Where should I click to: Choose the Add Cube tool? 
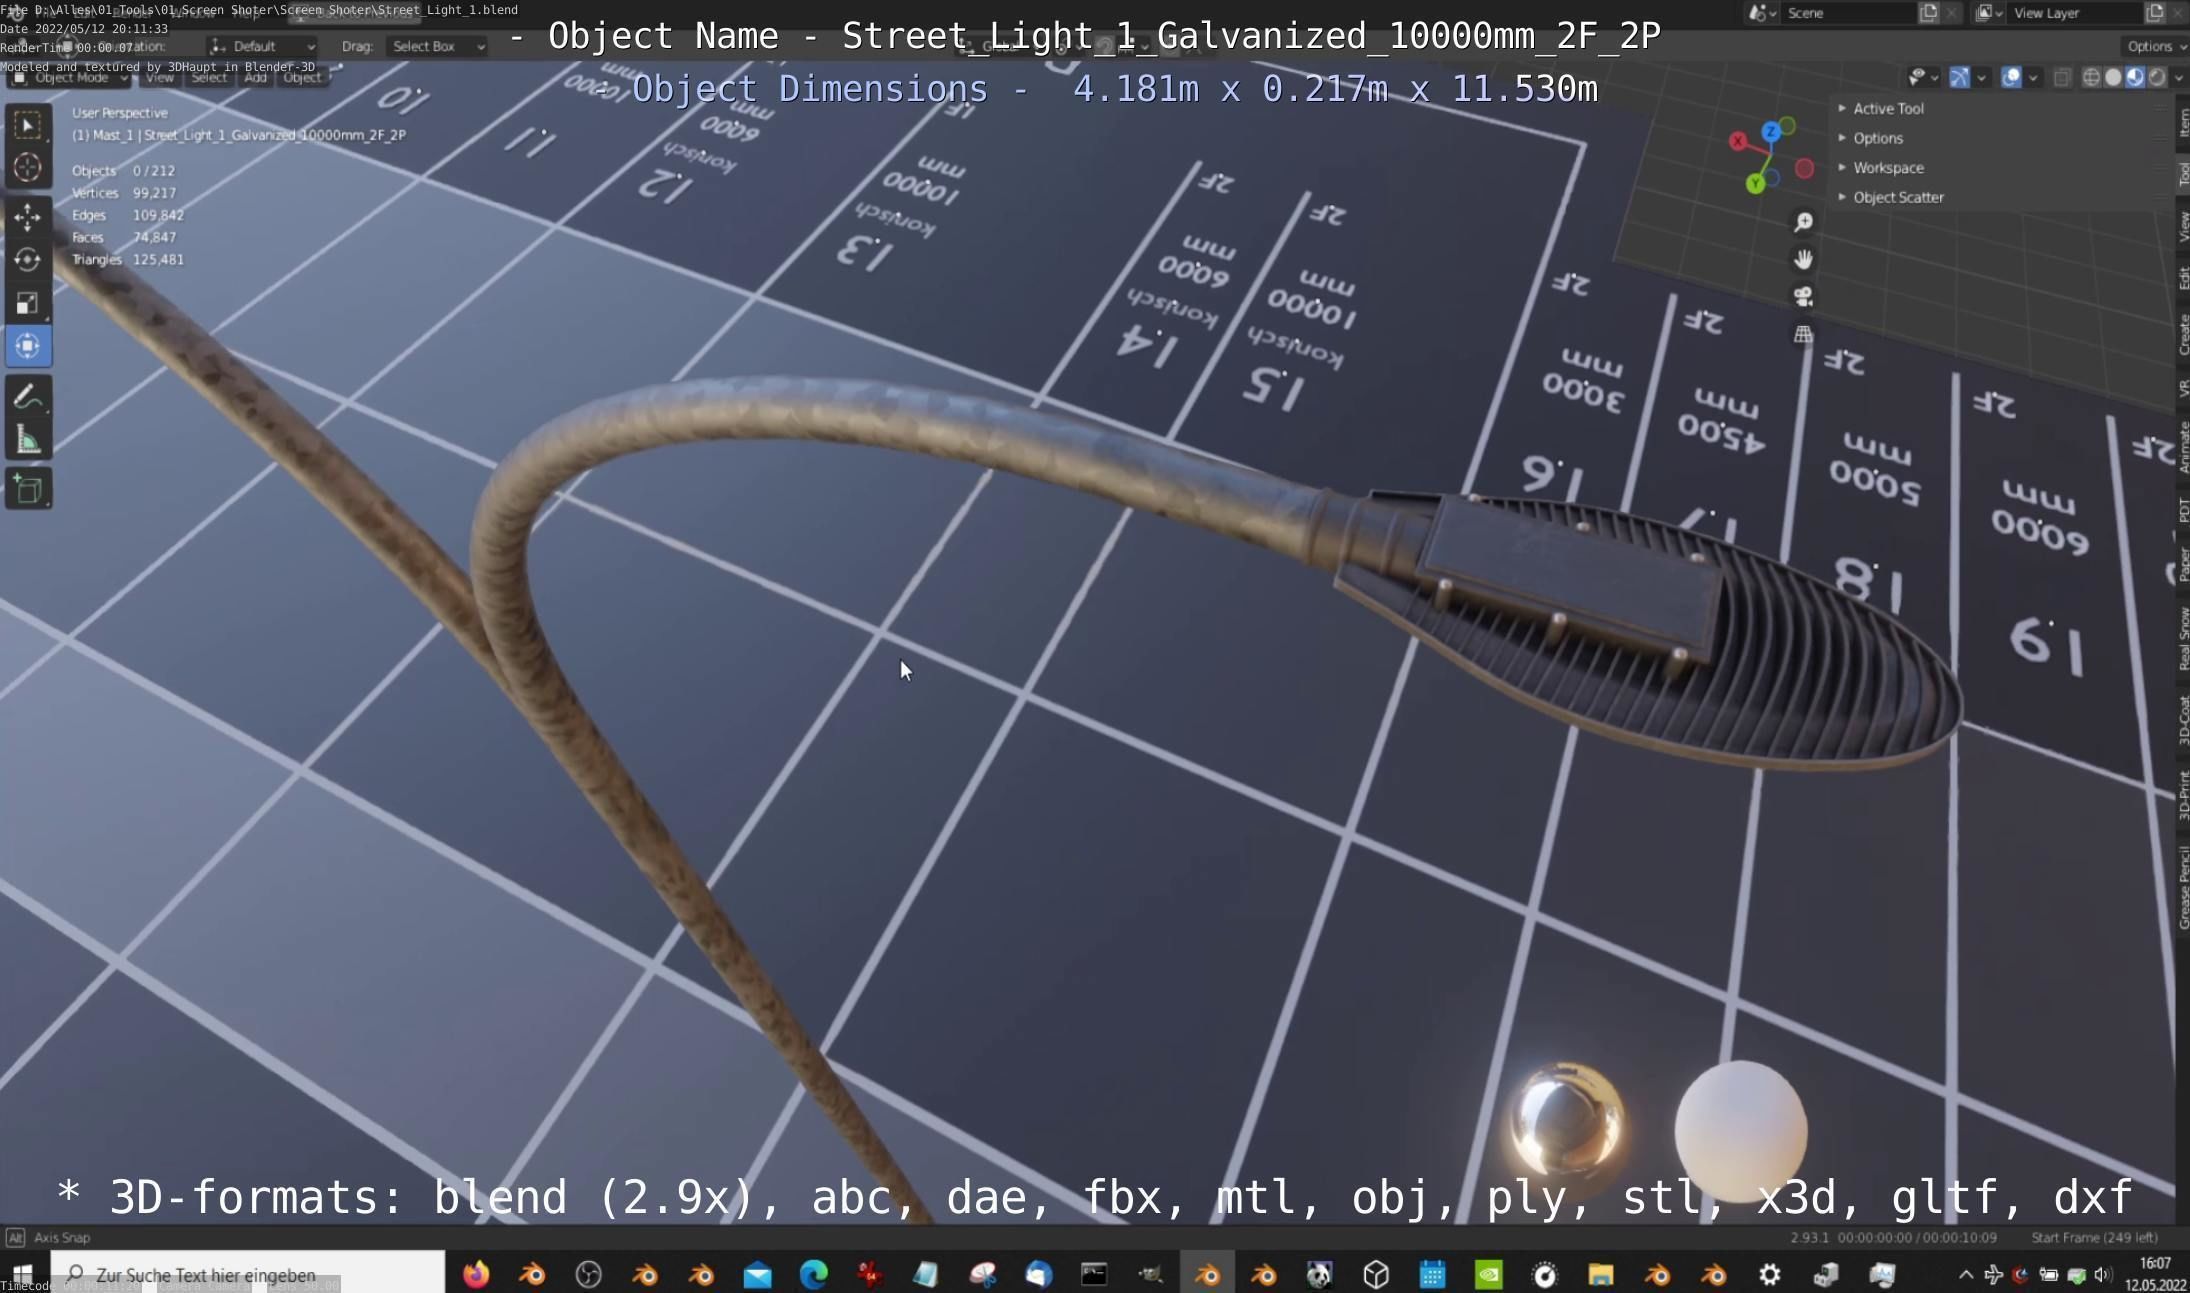[x=27, y=489]
